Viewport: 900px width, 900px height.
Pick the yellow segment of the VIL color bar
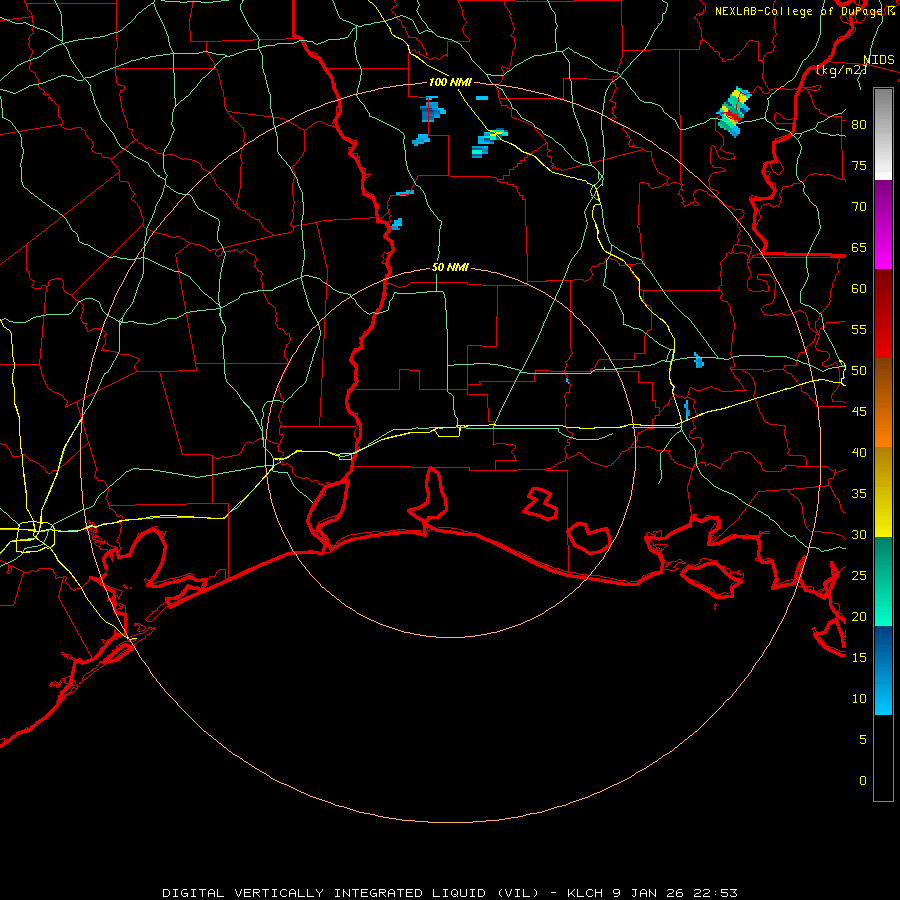coord(883,492)
